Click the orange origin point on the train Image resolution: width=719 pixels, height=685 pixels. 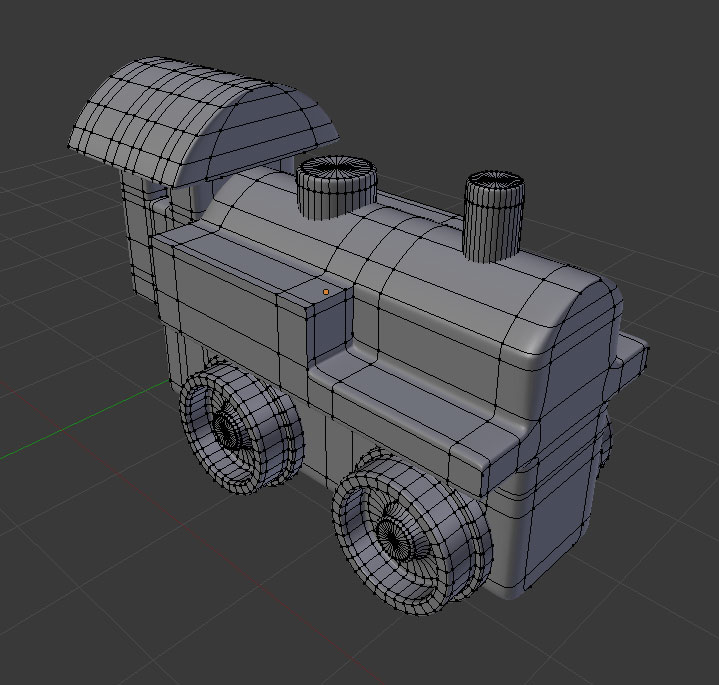326,292
